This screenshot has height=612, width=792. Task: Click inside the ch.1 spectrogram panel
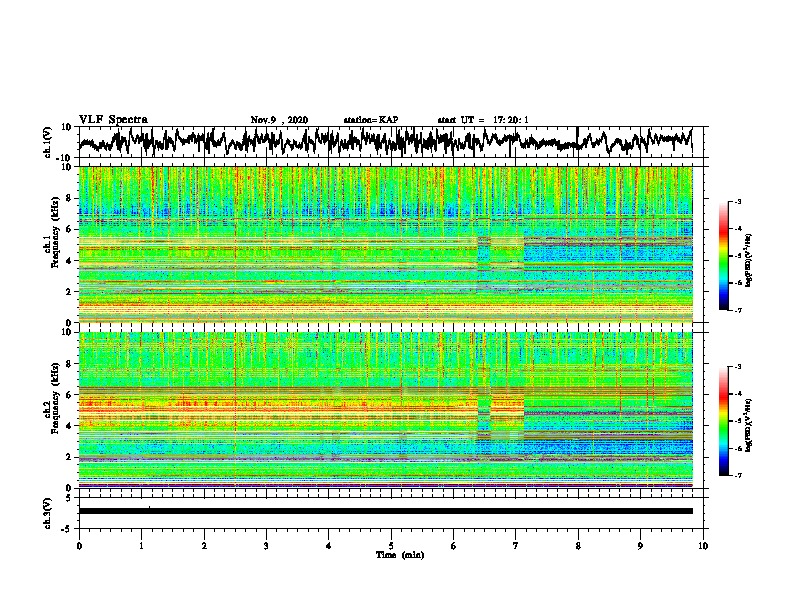click(x=385, y=244)
